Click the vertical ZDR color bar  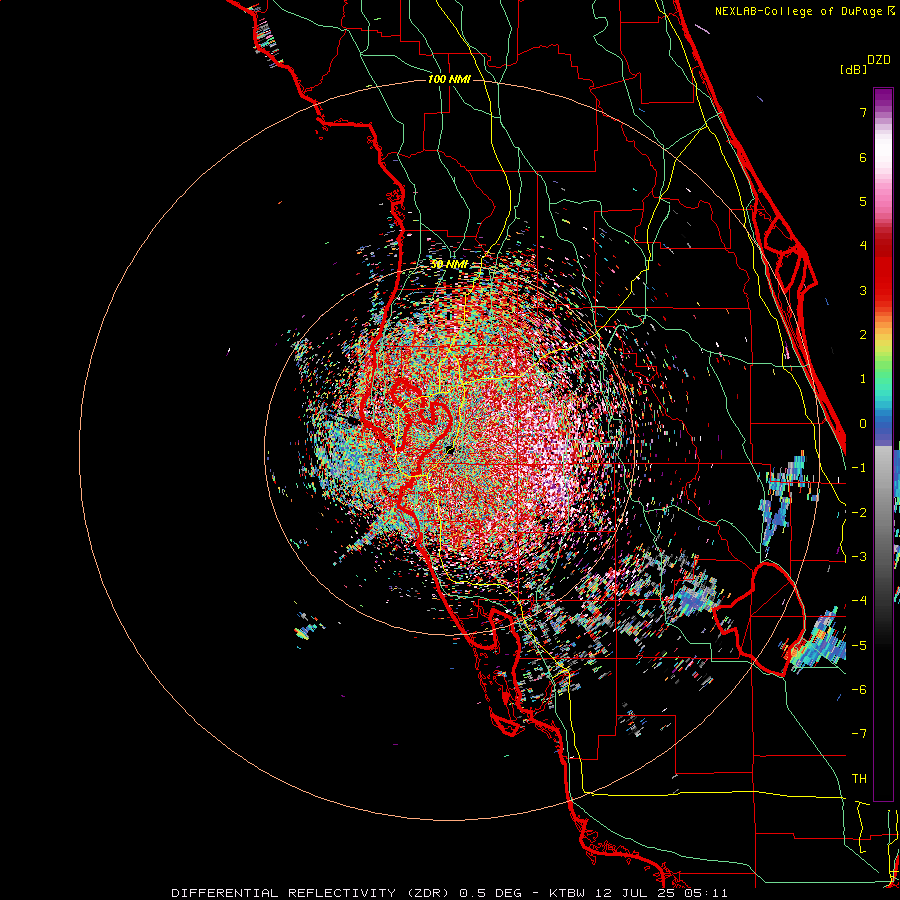coord(883,444)
